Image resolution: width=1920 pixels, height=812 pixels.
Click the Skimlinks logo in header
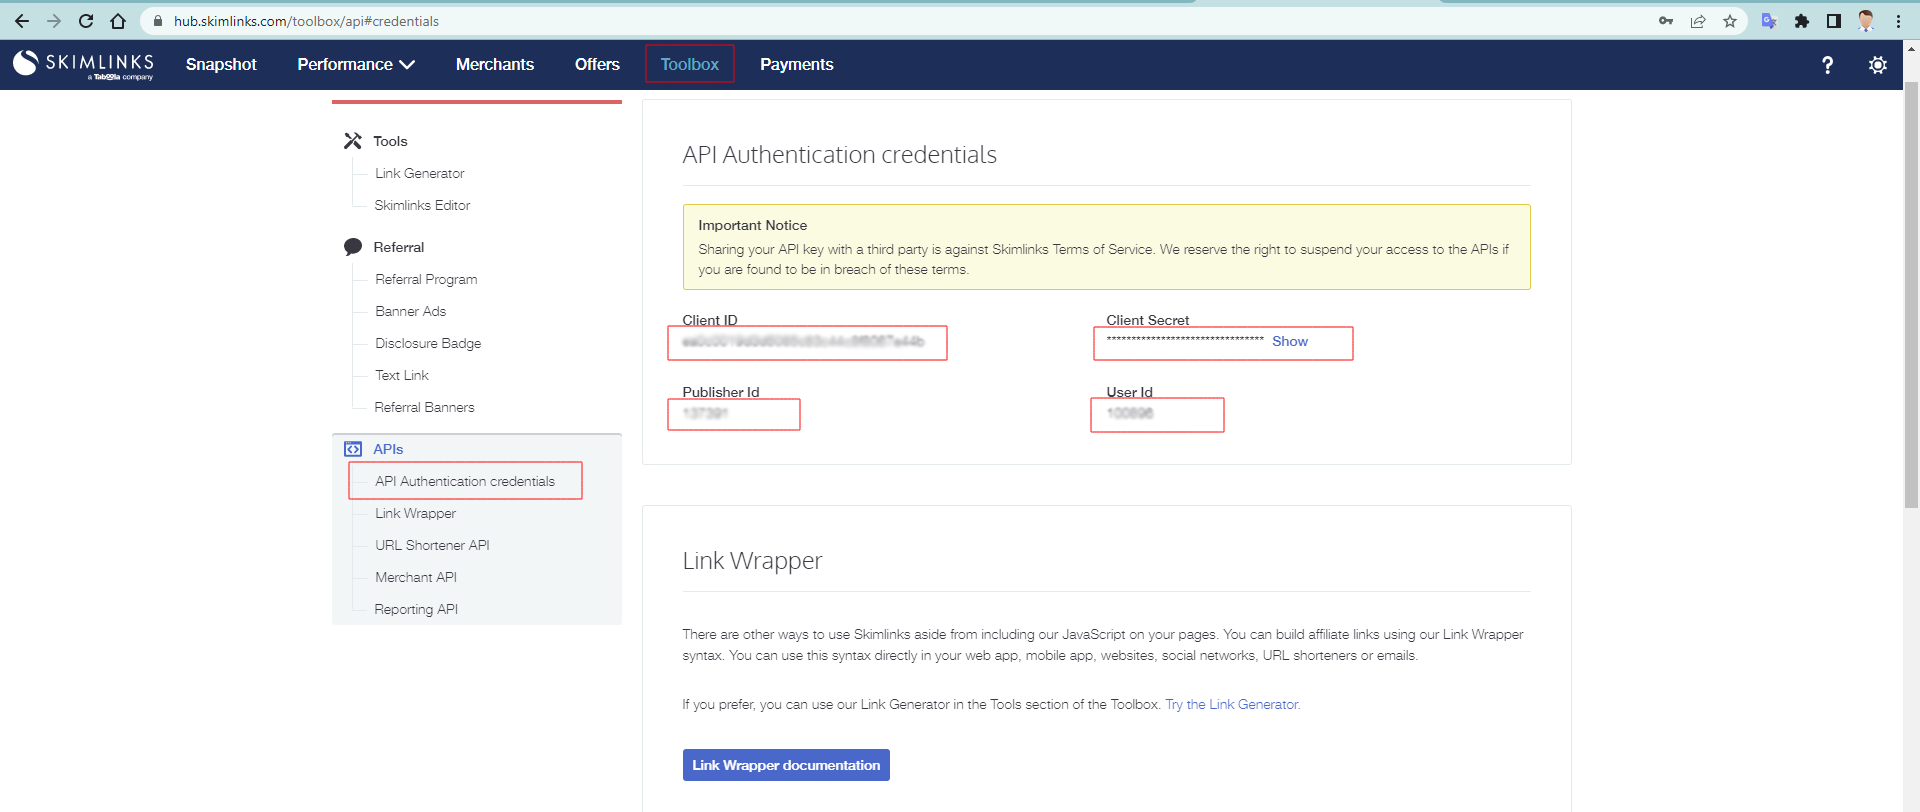pos(83,64)
